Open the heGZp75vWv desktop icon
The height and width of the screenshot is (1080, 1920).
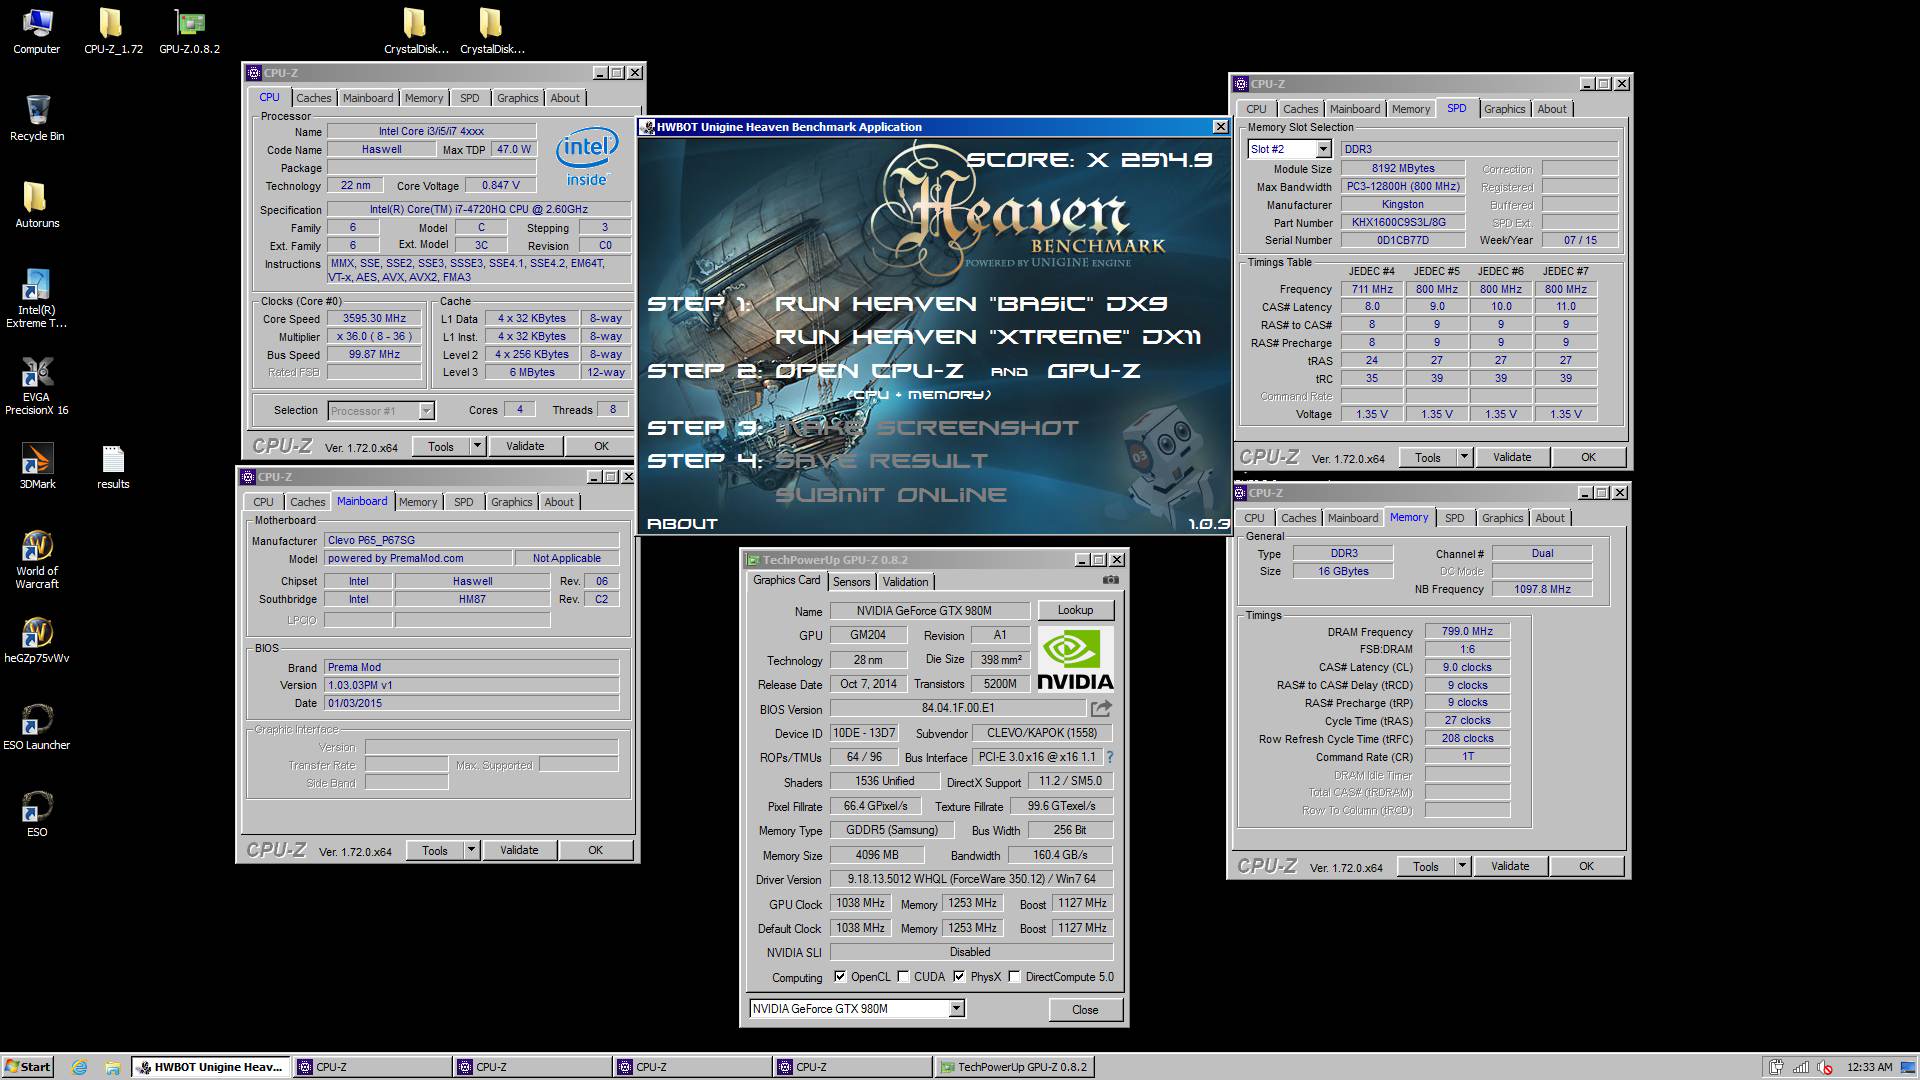(36, 640)
